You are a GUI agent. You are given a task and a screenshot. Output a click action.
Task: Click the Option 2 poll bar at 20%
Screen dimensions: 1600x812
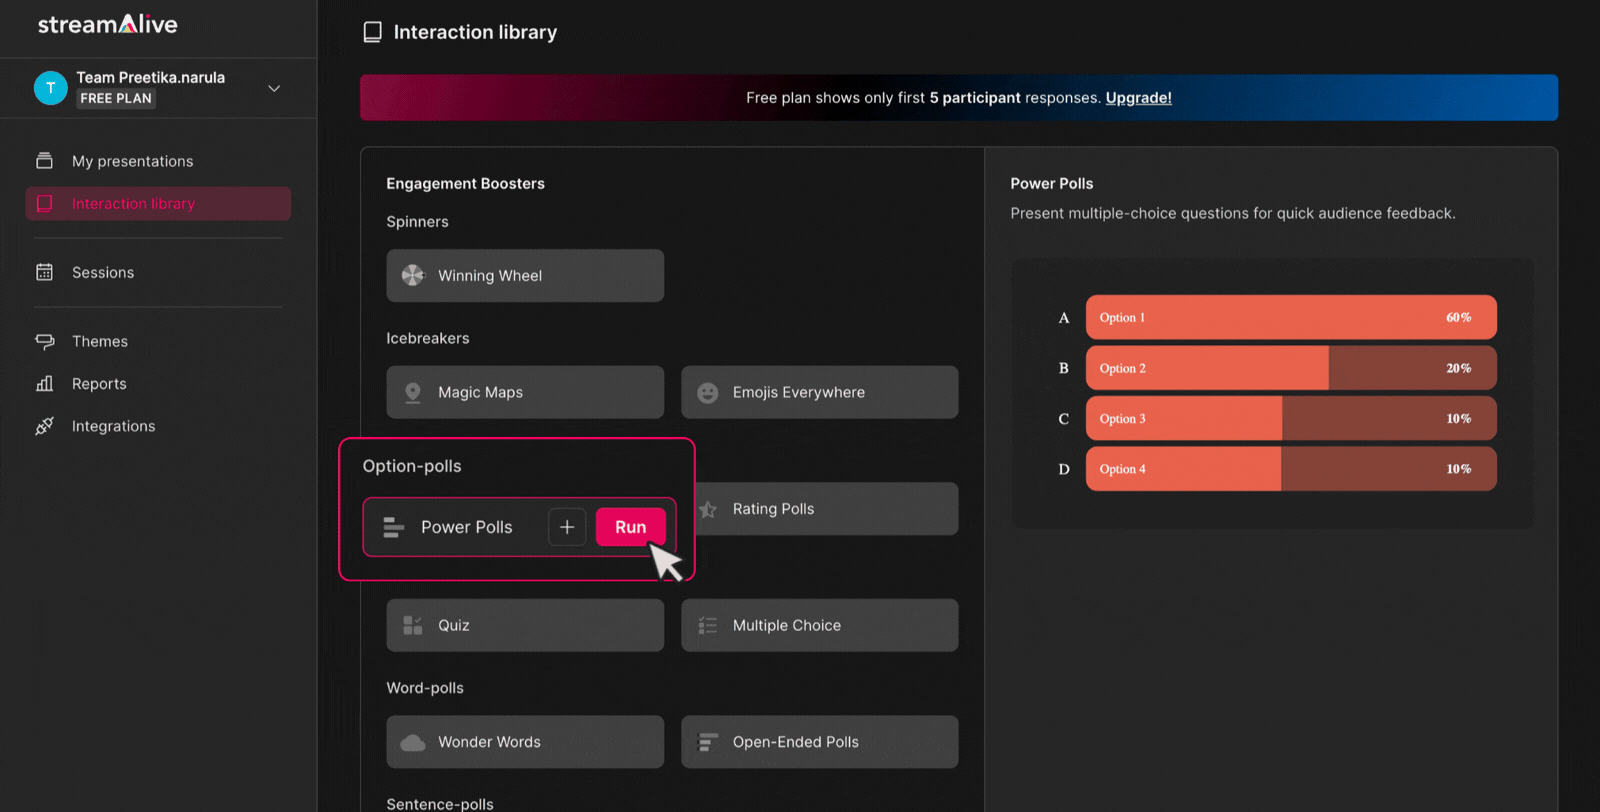coord(1291,368)
